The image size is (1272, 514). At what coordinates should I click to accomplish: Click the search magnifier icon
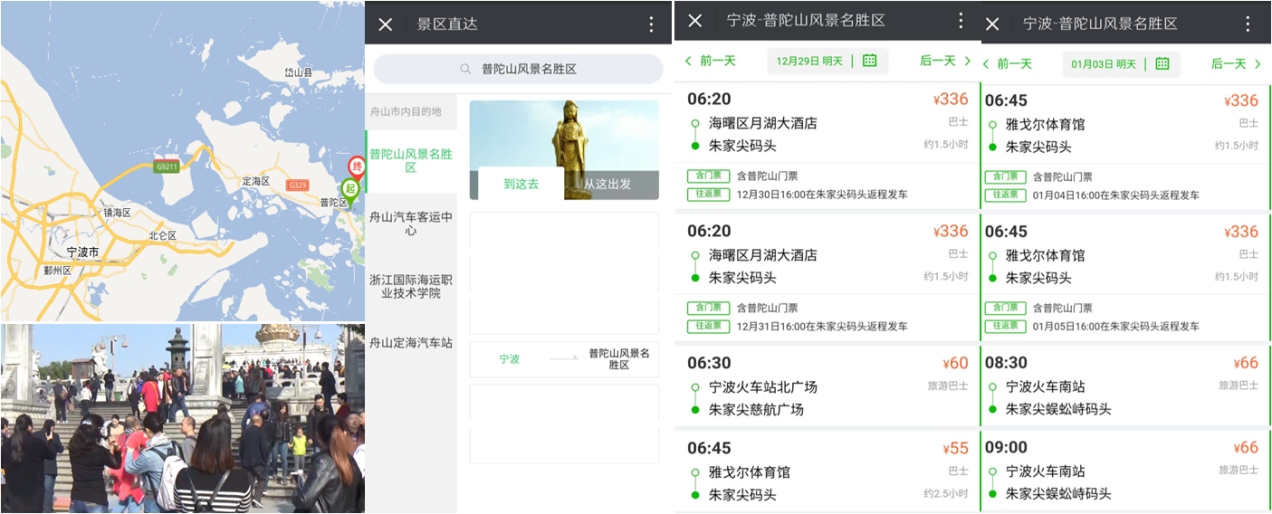465,69
